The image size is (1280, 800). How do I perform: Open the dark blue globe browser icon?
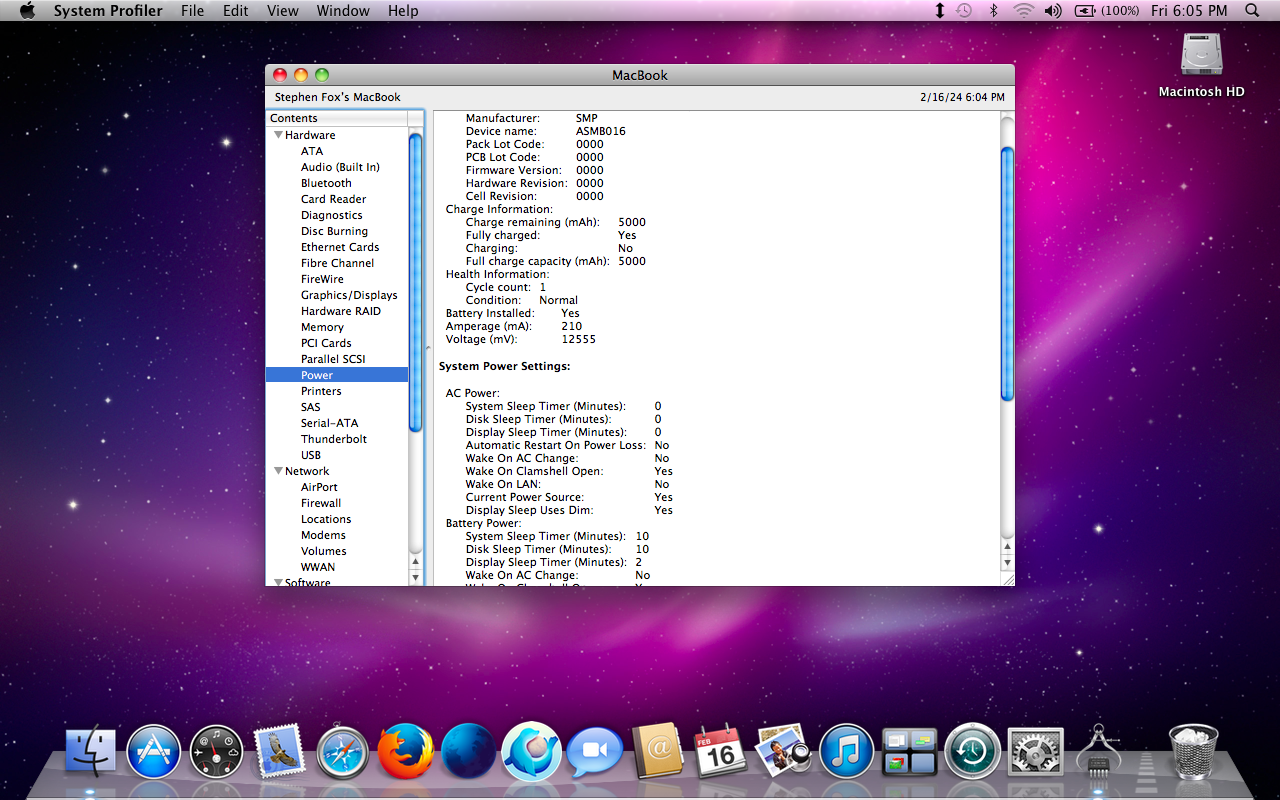click(x=468, y=752)
